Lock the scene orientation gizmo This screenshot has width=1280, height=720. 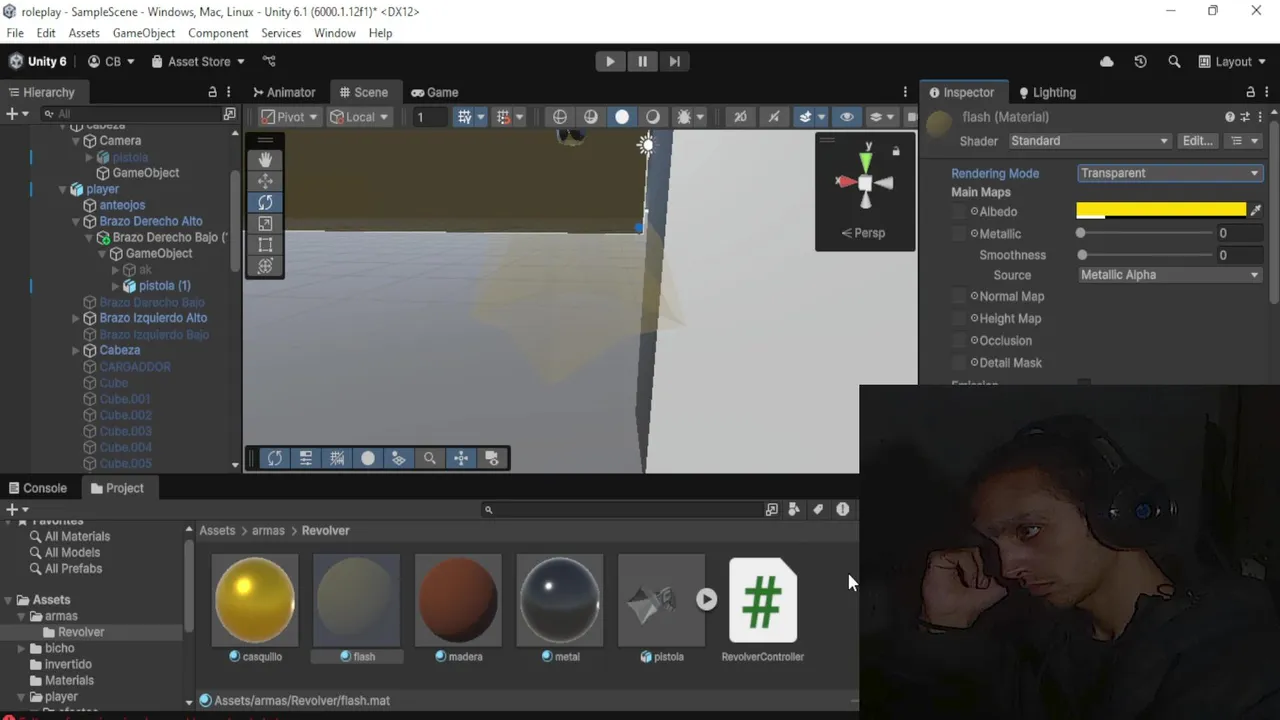point(896,151)
